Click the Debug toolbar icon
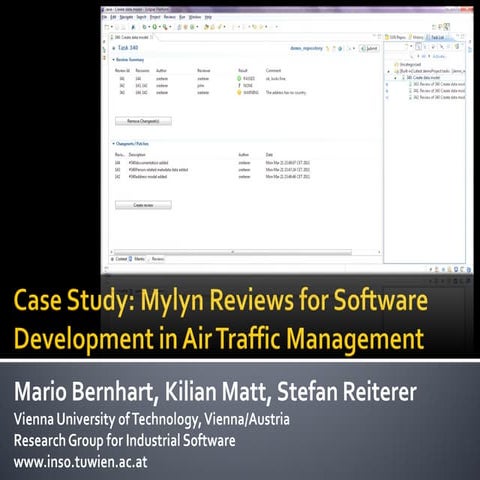Image resolution: width=480 pixels, height=480 pixels. coord(145,27)
